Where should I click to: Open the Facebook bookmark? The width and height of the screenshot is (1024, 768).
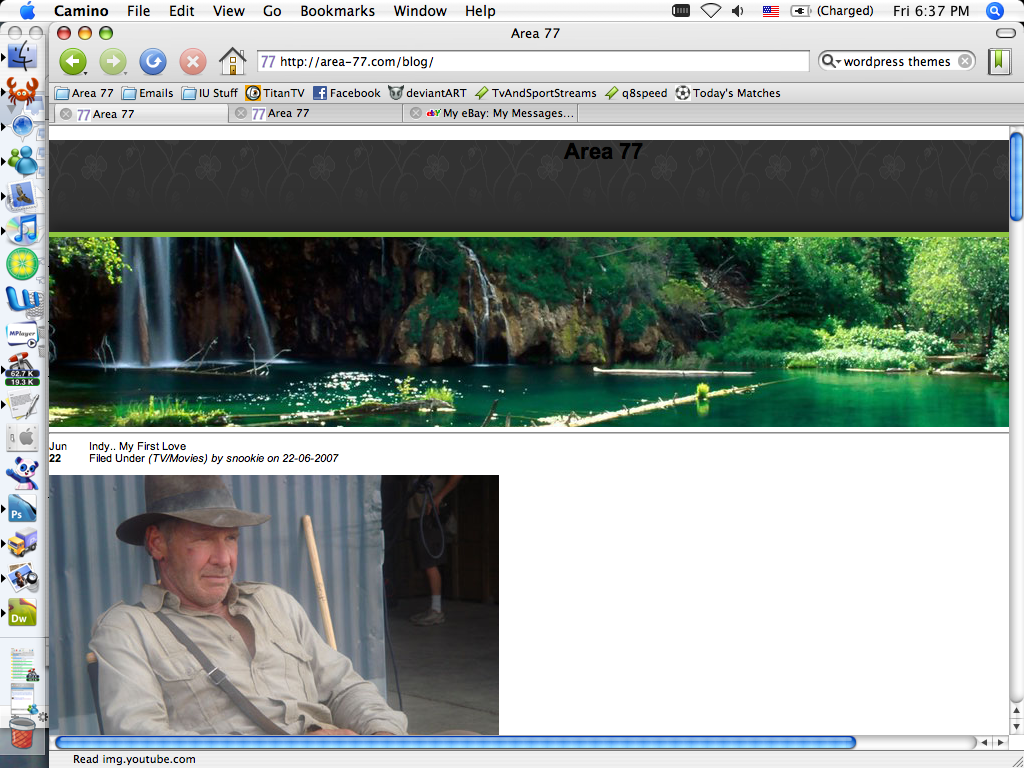tap(347, 93)
